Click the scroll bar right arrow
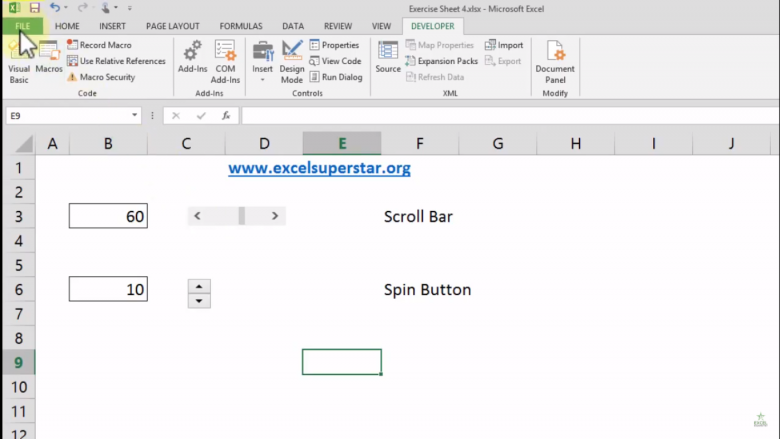 [x=275, y=216]
